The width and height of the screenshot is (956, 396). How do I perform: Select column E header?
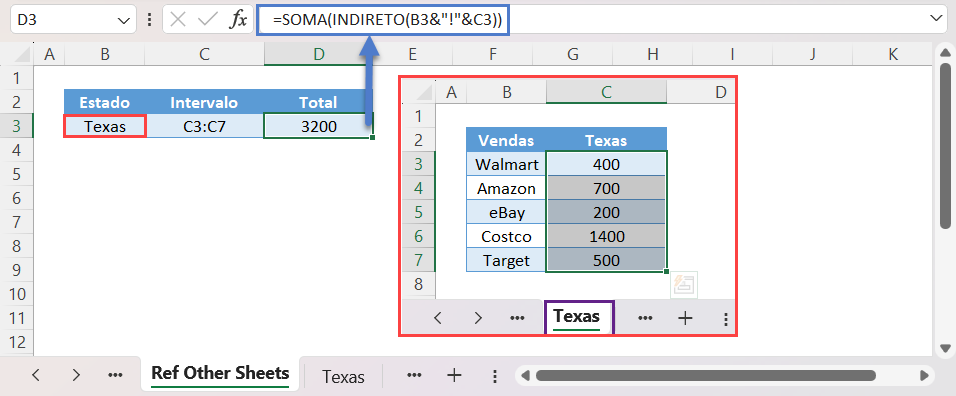pos(413,55)
